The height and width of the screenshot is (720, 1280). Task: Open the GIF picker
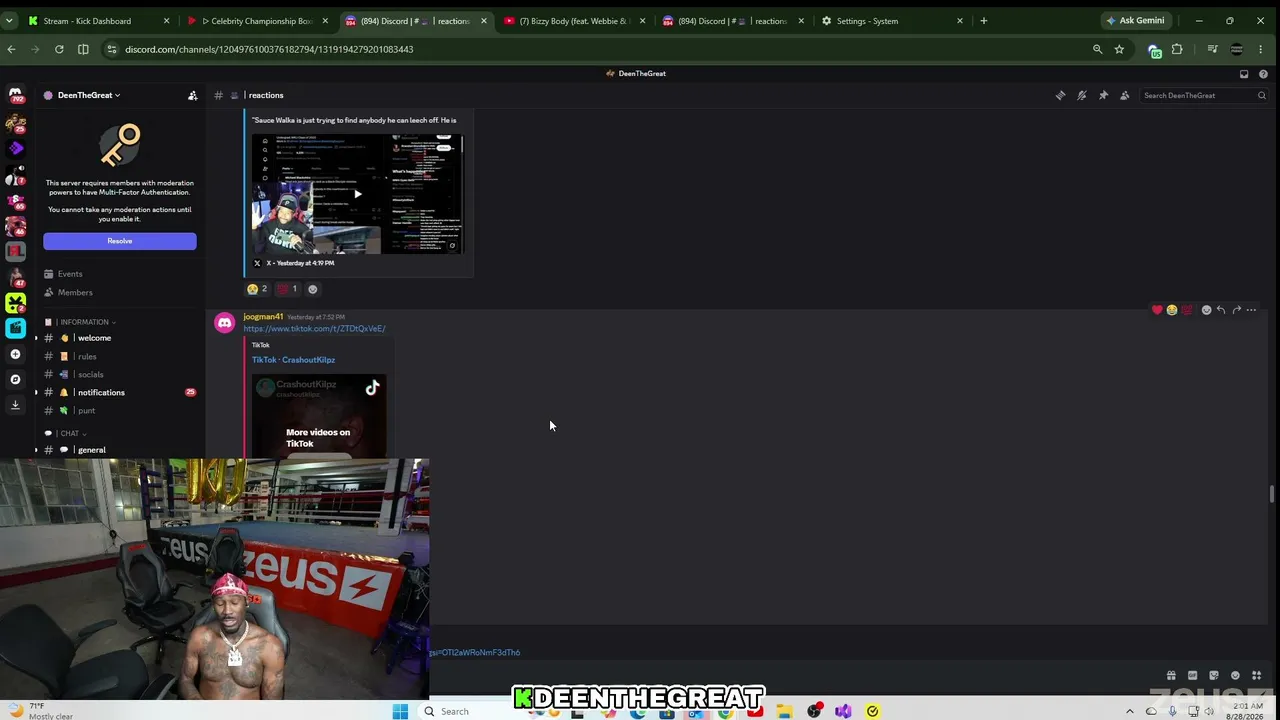[1192, 676]
